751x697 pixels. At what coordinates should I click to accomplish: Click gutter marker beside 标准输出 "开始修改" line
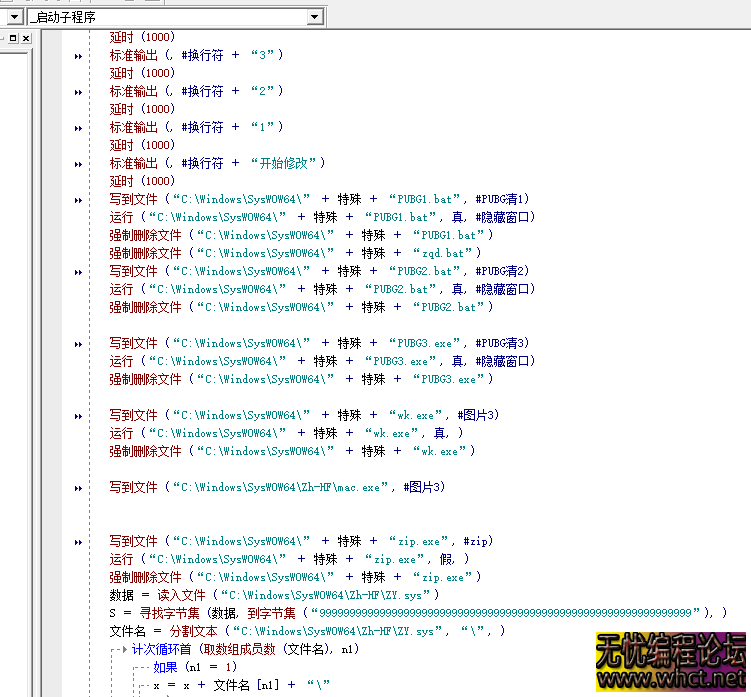pyautogui.click(x=78, y=164)
